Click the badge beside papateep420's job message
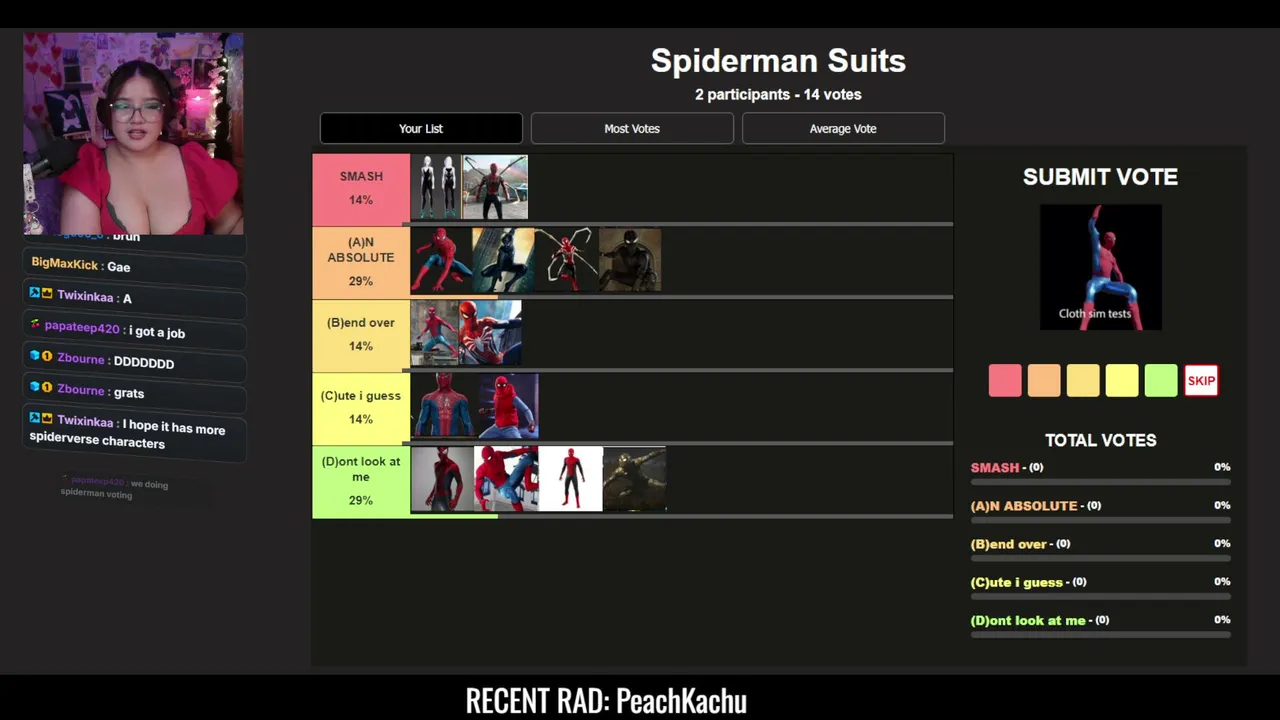 [36, 325]
